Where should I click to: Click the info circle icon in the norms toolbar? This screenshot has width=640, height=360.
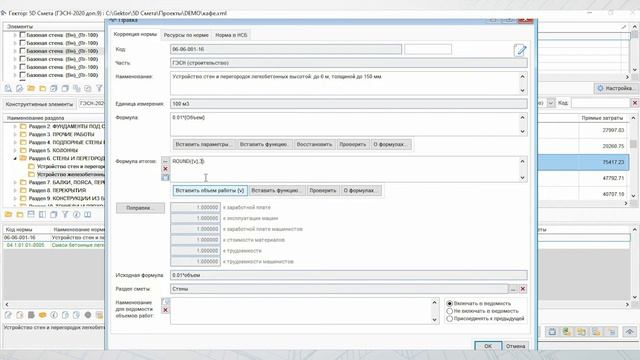(x=54, y=315)
